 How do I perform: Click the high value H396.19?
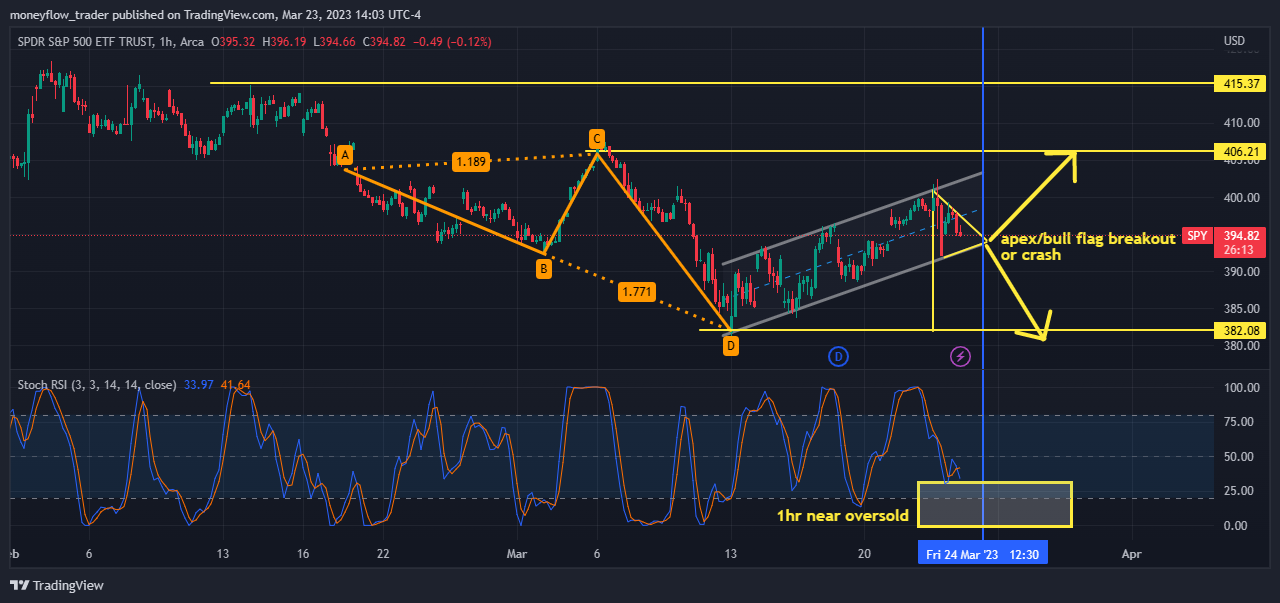click(x=283, y=42)
